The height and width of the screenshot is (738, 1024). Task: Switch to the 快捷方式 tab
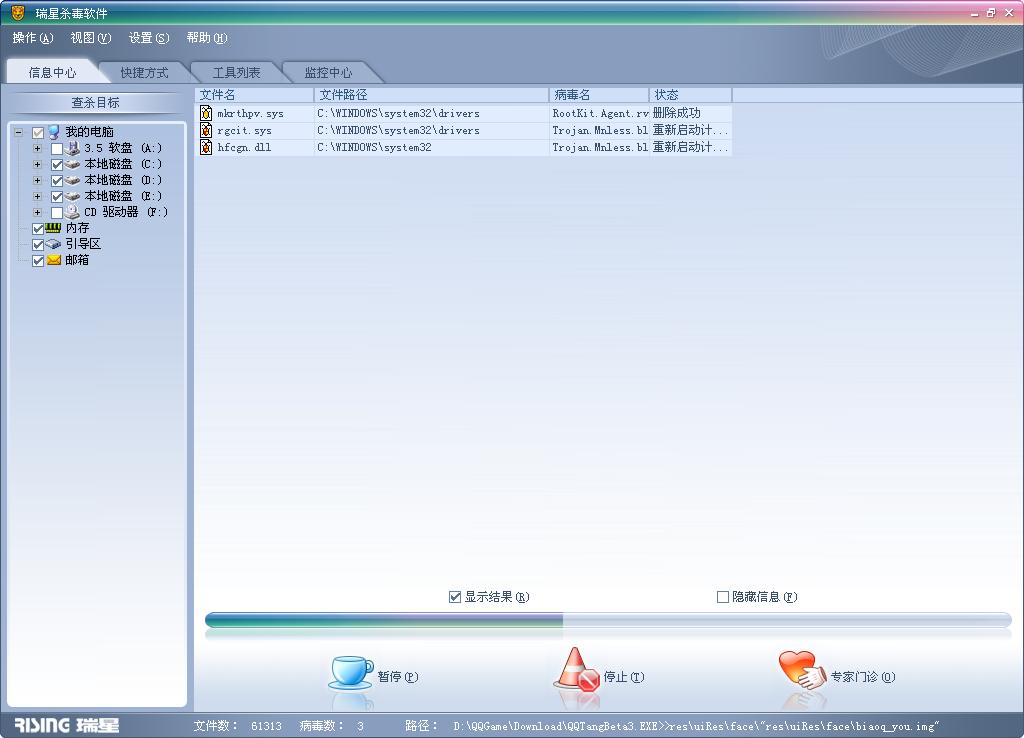pos(144,72)
